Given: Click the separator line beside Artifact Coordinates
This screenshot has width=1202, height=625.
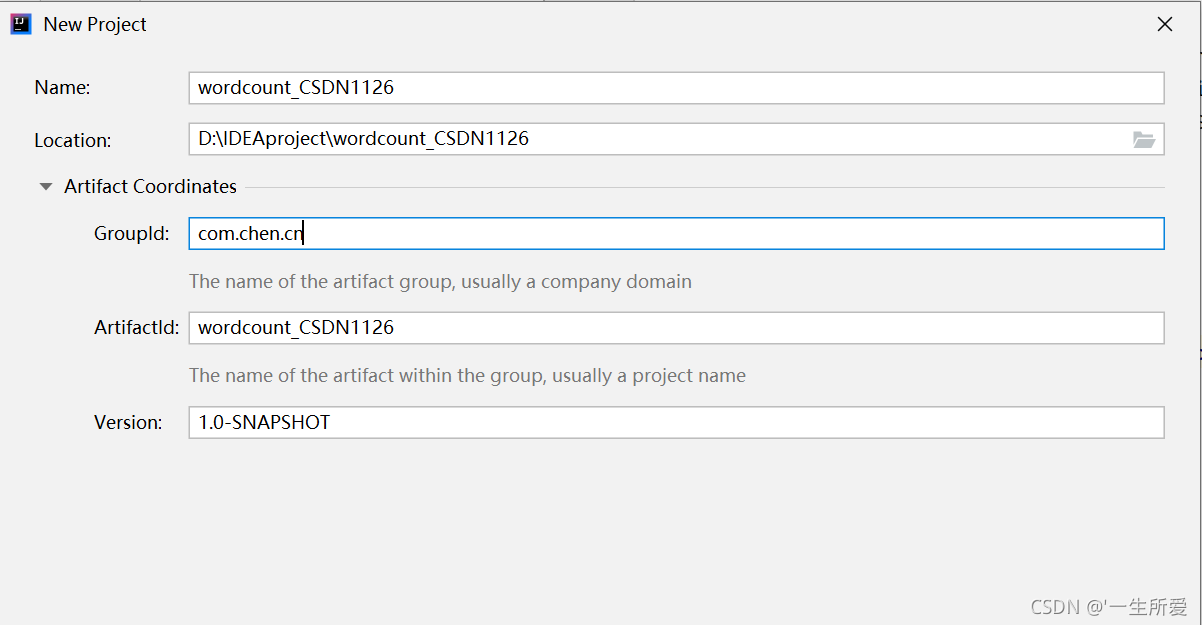Looking at the screenshot, I should tap(705, 187).
